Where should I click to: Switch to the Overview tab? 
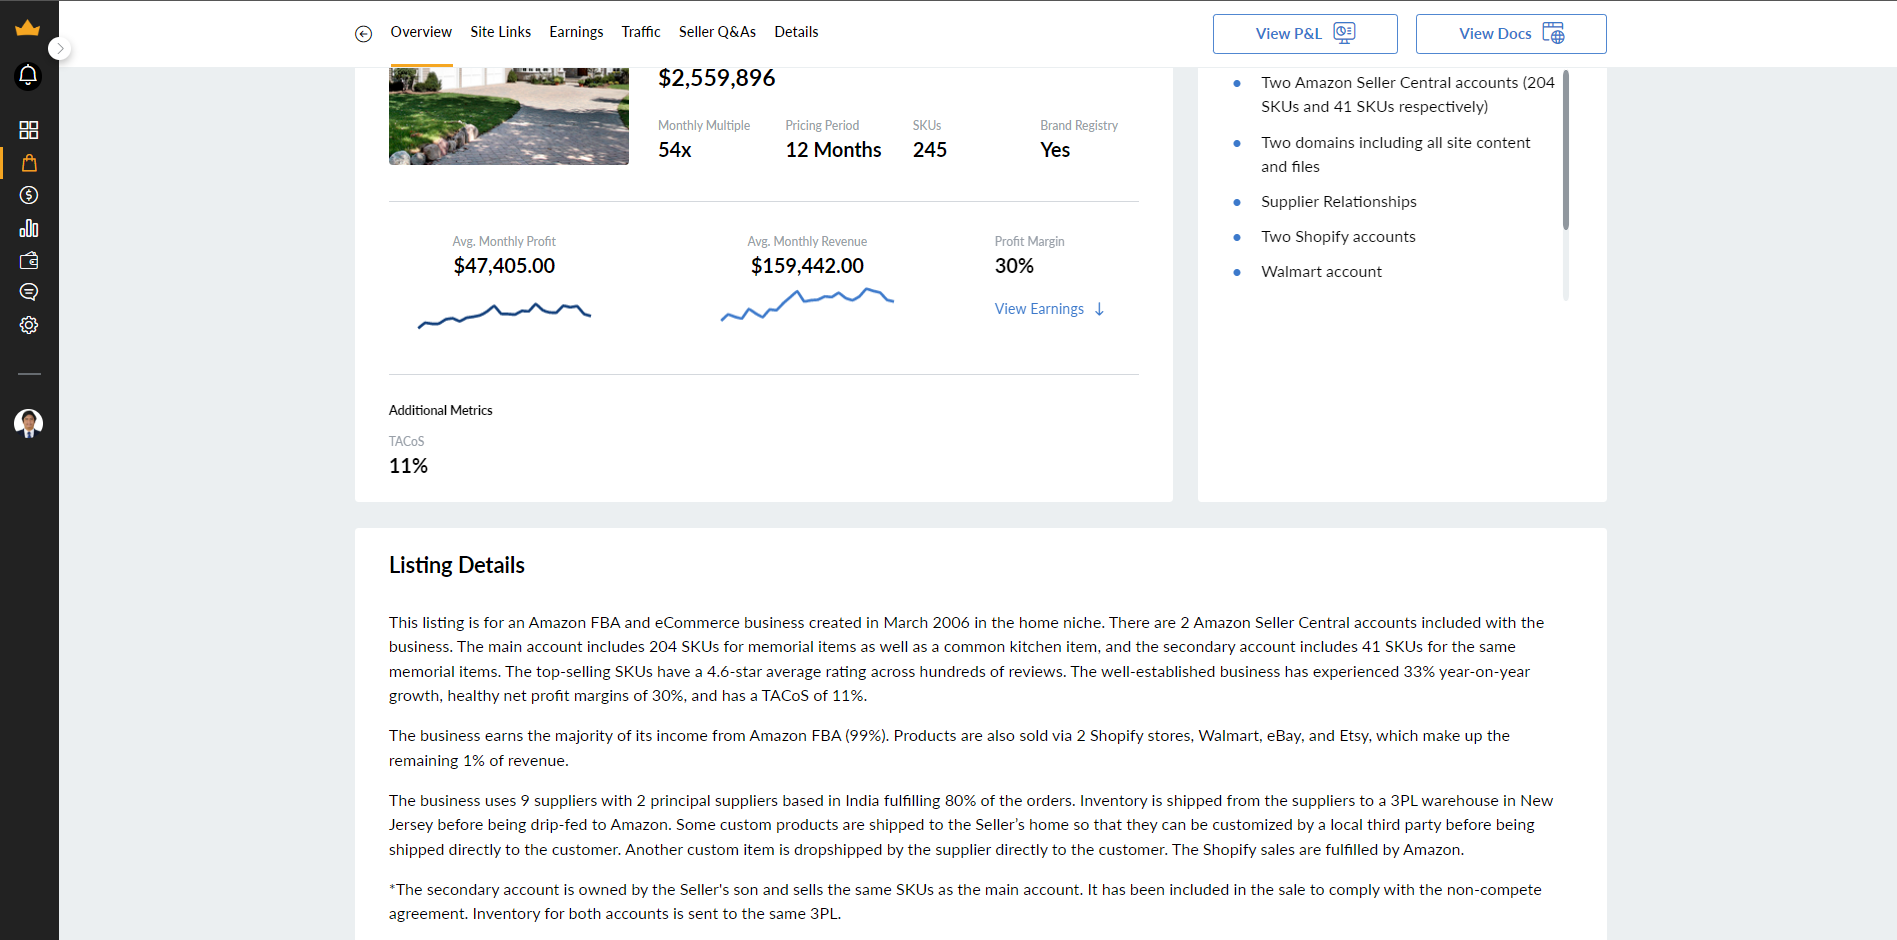click(x=421, y=32)
